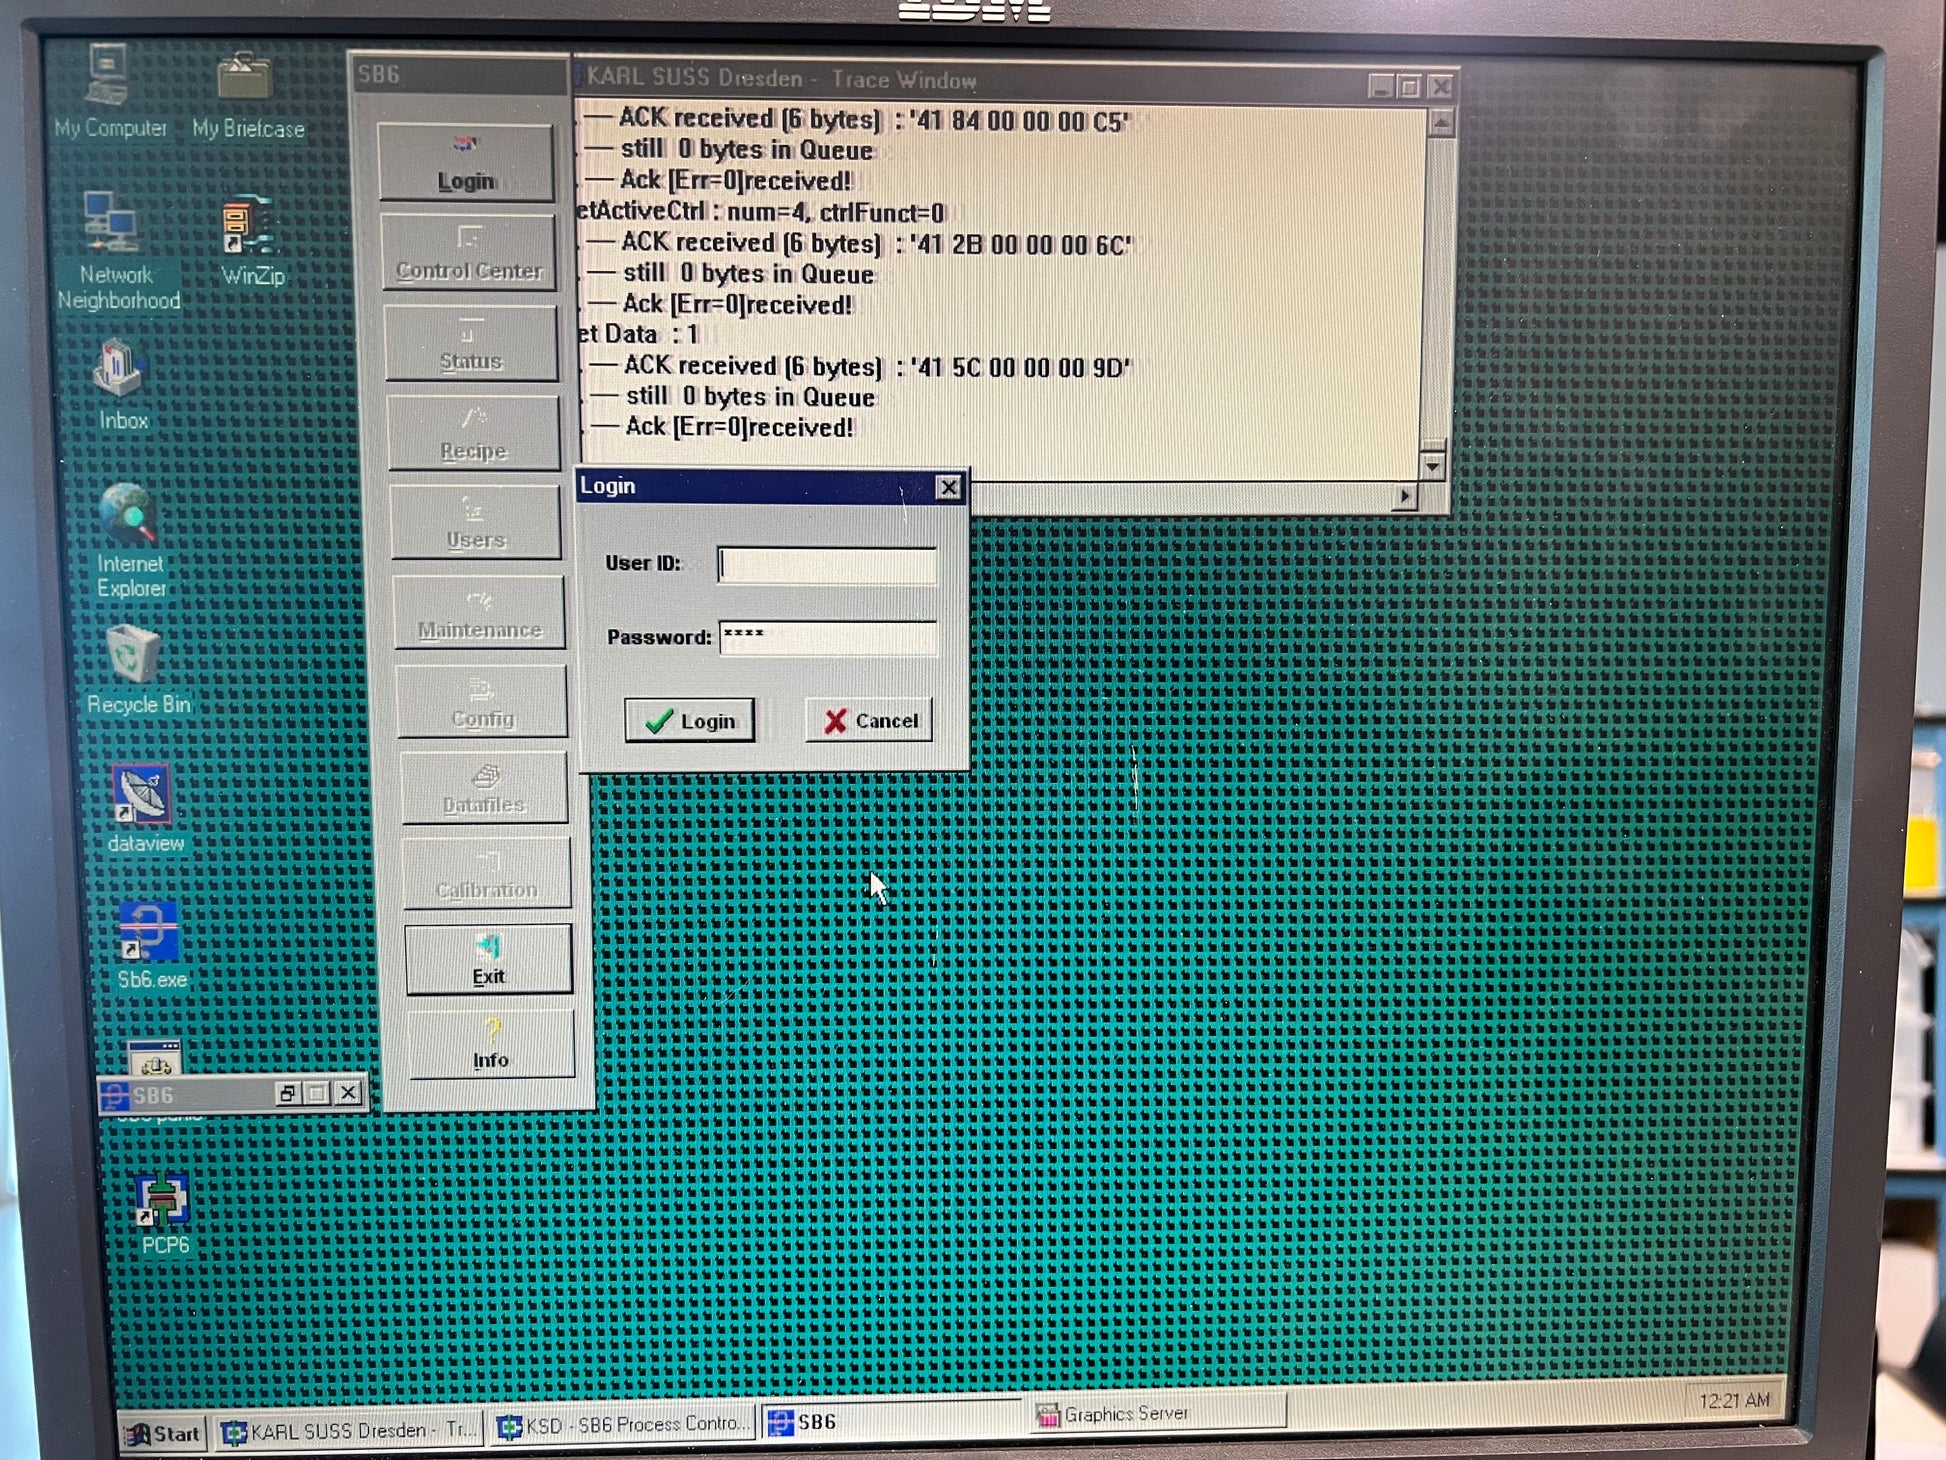
Task: Click the Login button in SB6 sidebar
Action: (465, 163)
